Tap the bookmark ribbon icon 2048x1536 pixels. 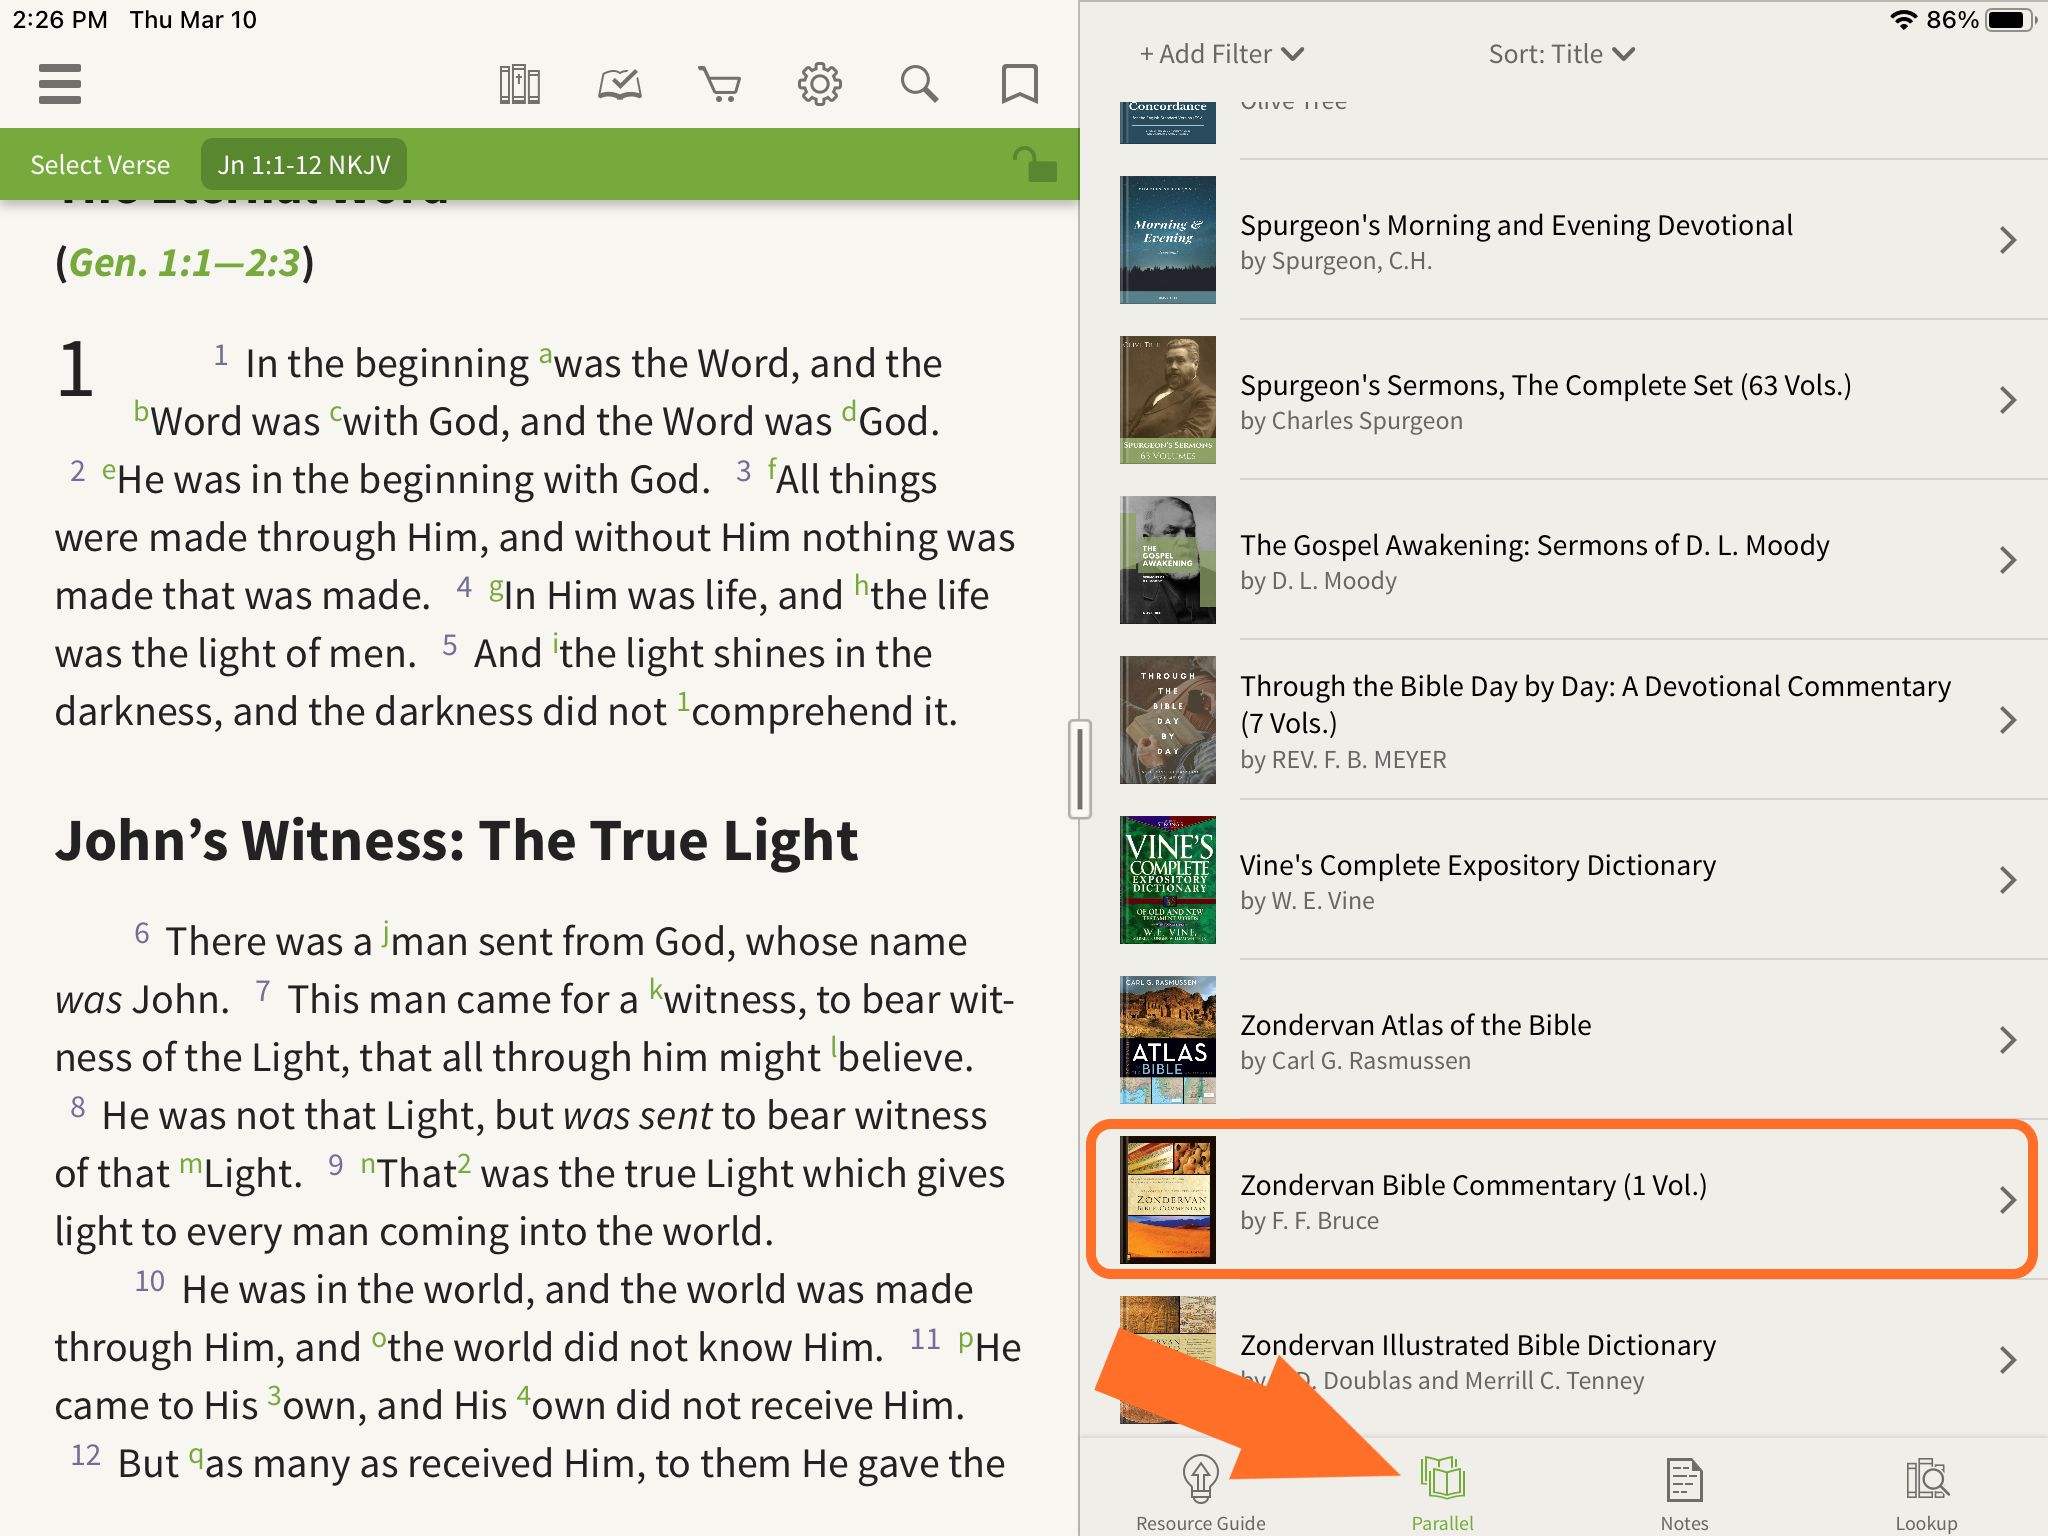pos(1020,84)
